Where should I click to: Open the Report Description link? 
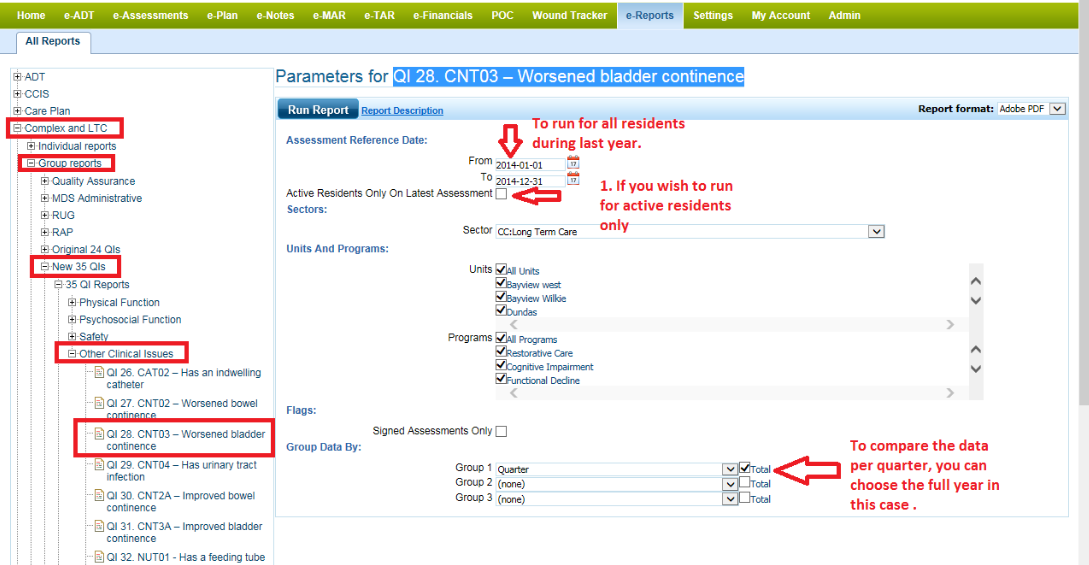402,111
